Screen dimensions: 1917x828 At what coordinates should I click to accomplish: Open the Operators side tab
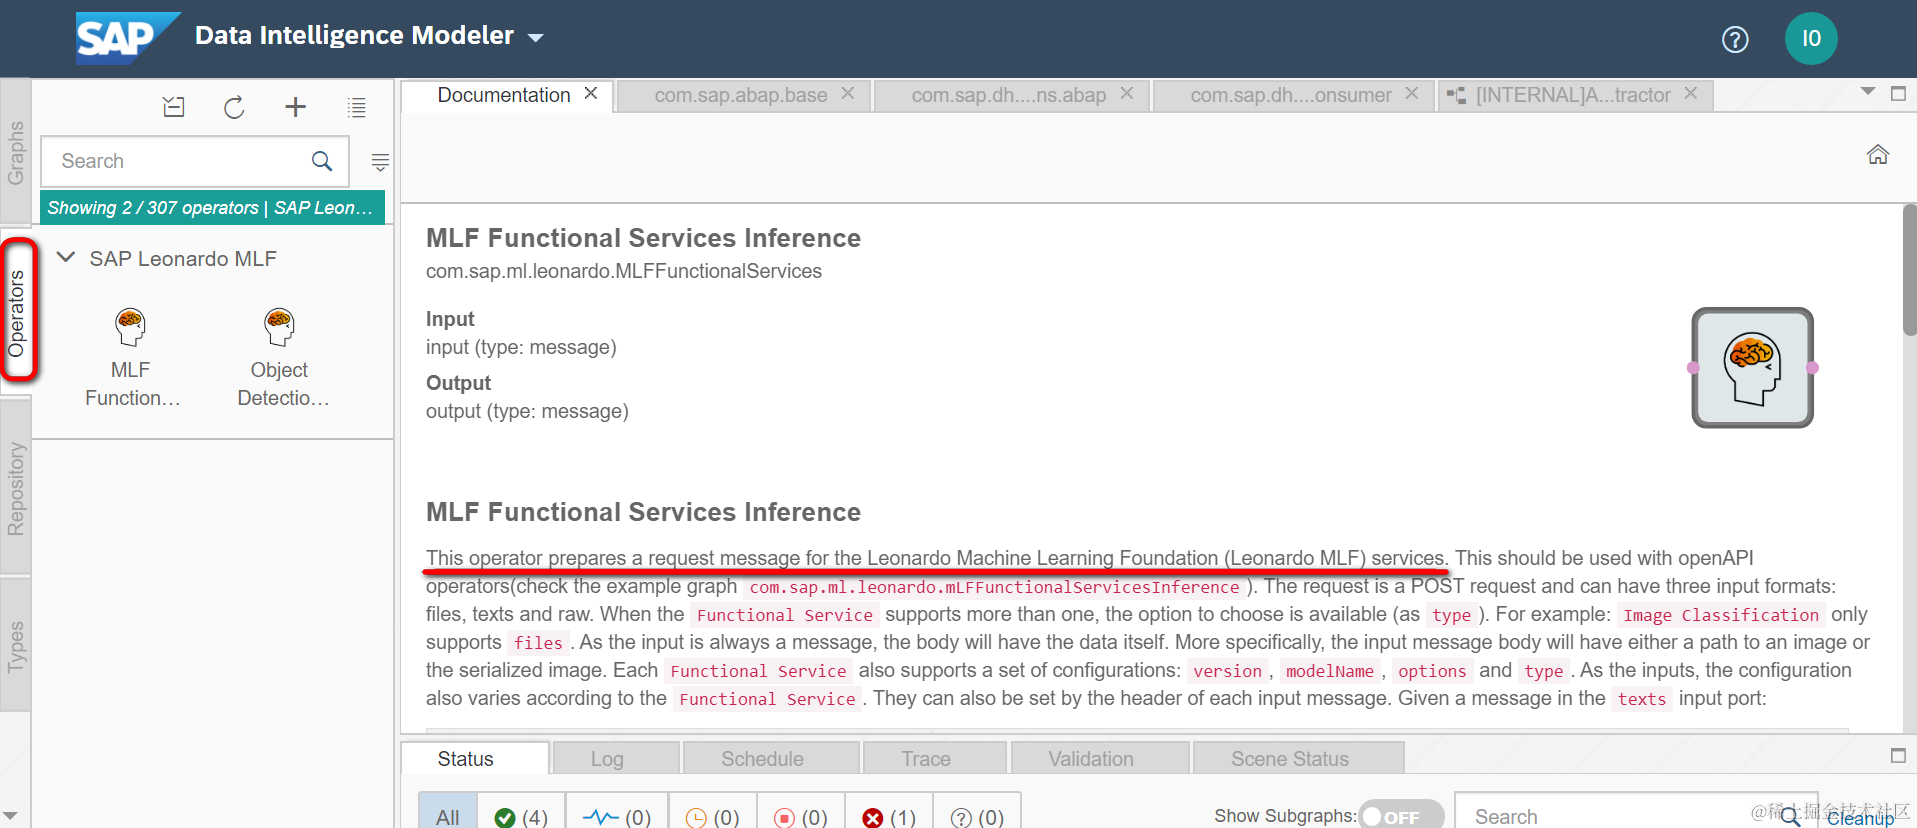point(16,313)
